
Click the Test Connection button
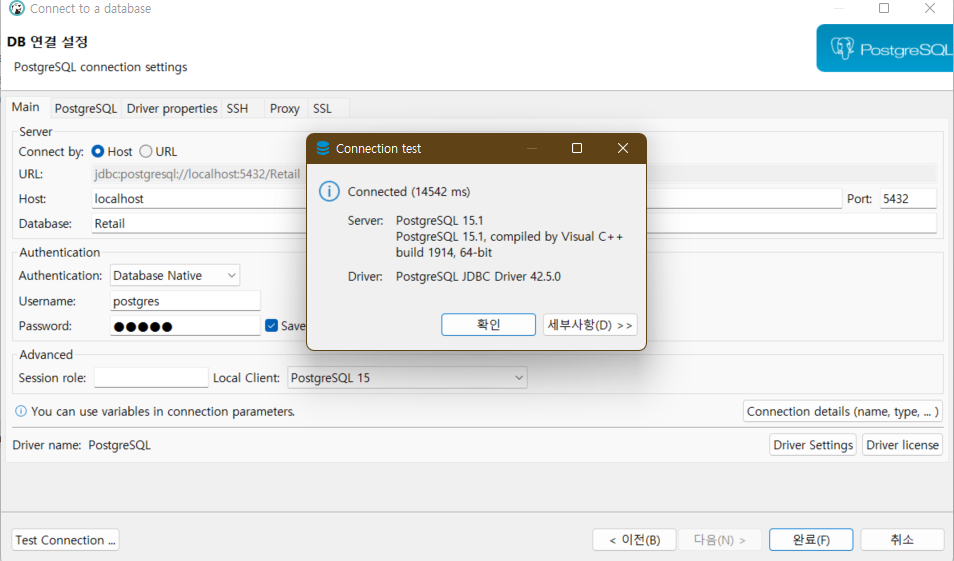pos(65,540)
